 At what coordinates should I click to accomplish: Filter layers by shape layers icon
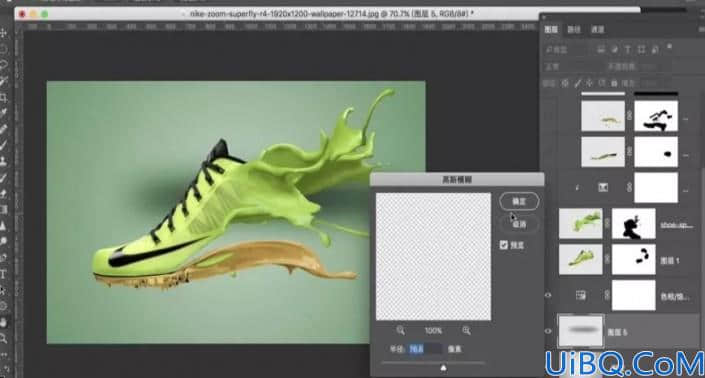click(x=642, y=49)
